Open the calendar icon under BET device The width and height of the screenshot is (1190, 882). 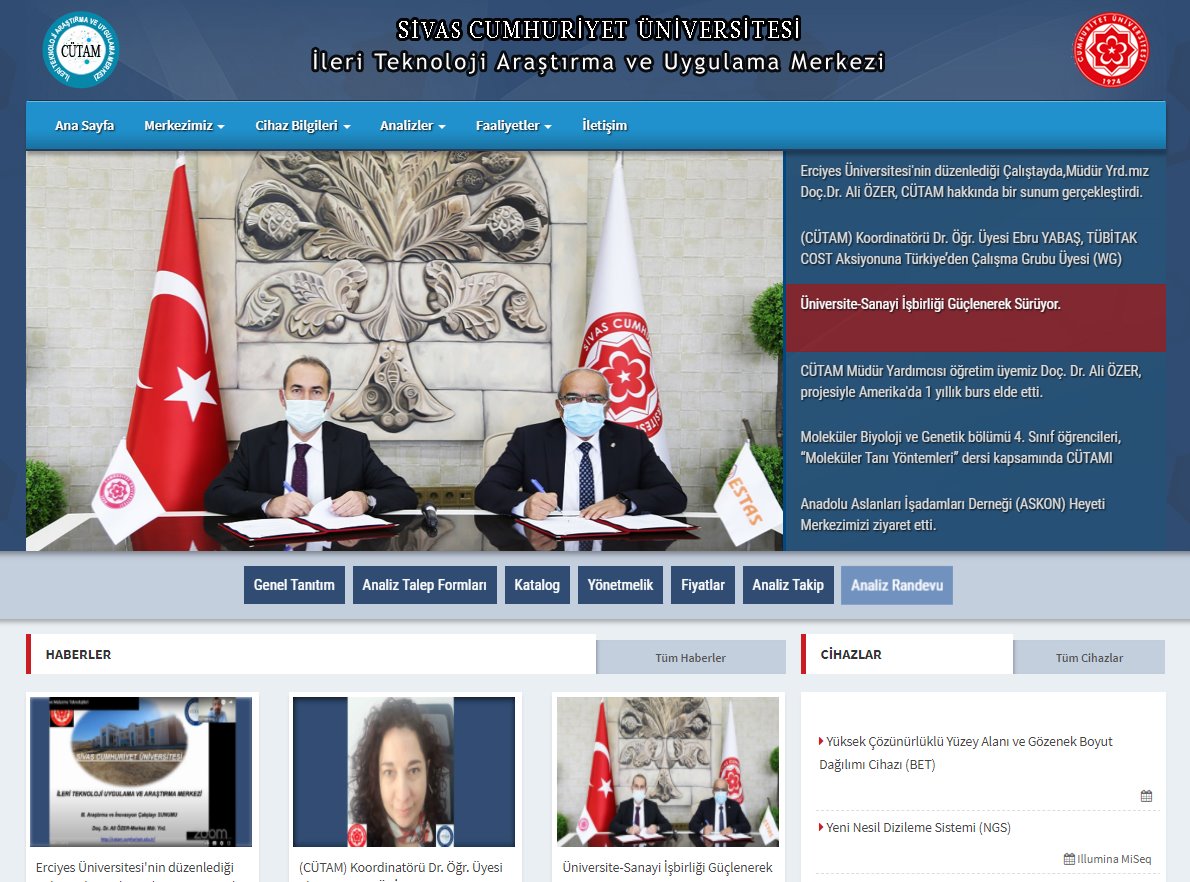tap(1146, 795)
